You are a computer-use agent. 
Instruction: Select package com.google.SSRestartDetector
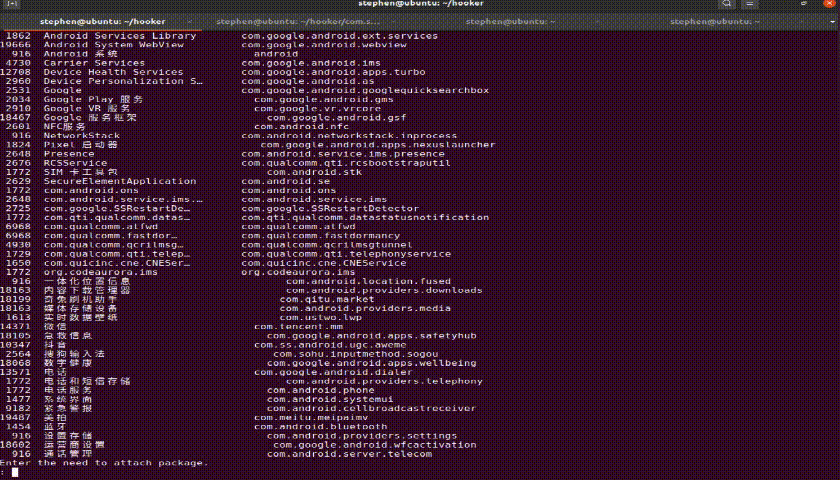(x=330, y=208)
